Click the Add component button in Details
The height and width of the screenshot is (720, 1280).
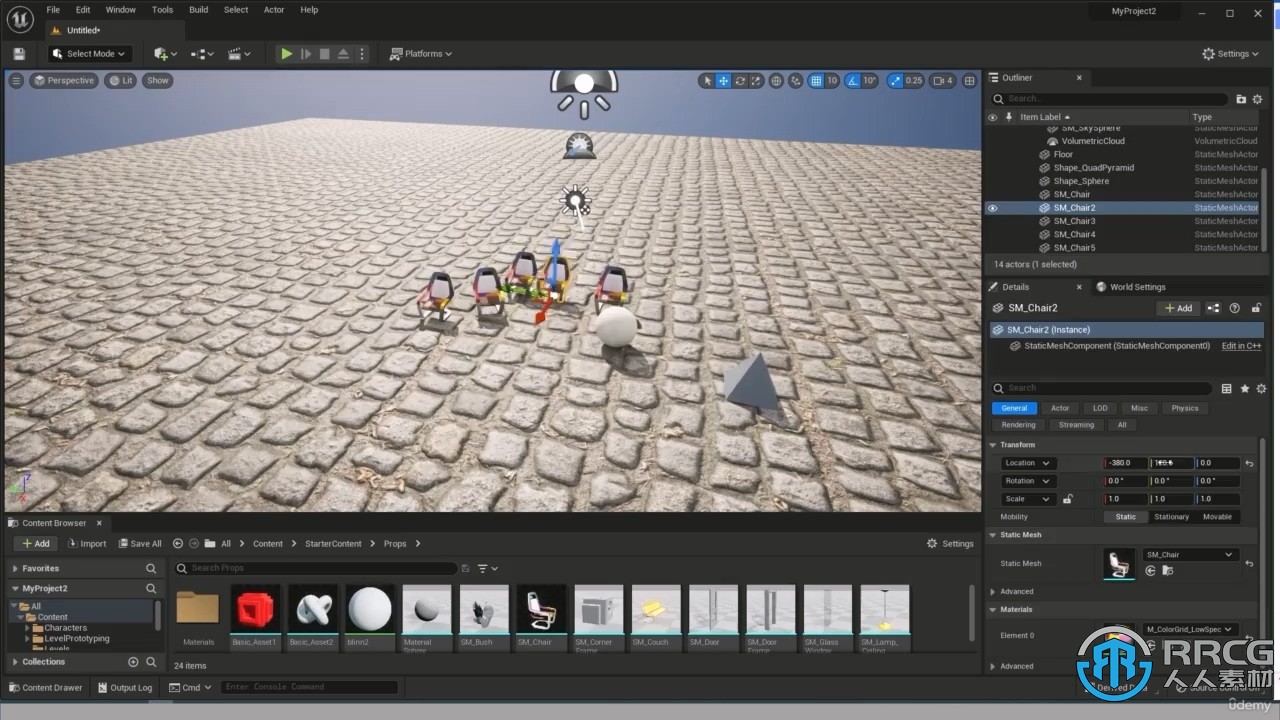[x=1178, y=308]
